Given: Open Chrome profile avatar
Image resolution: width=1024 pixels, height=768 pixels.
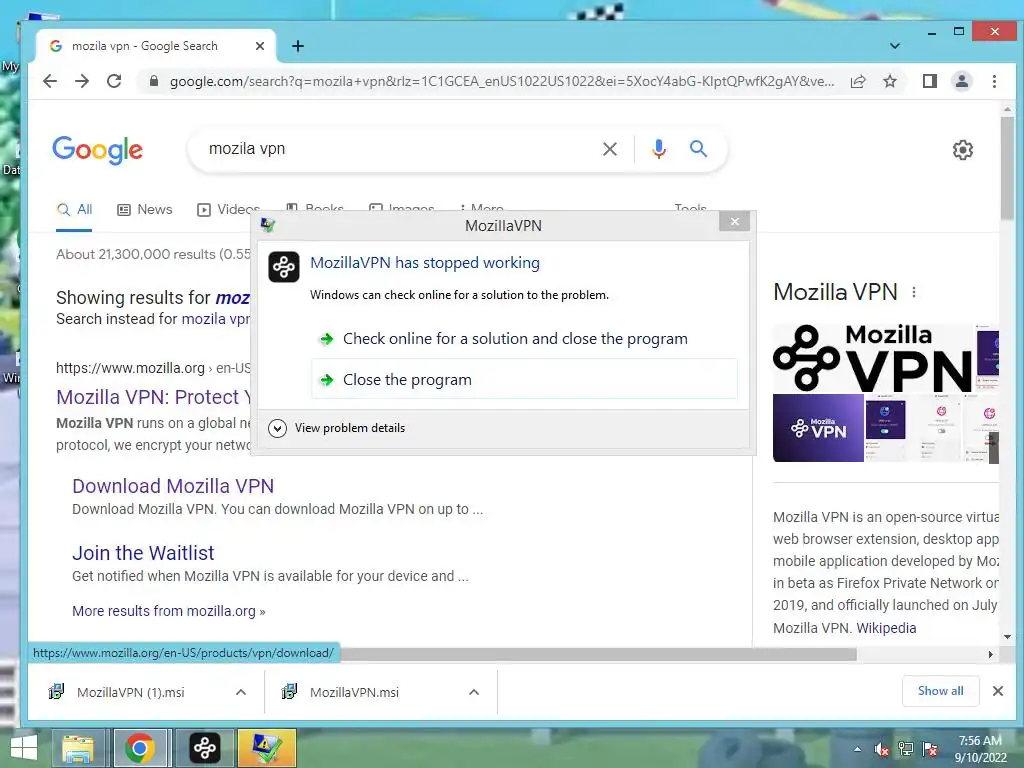Looking at the screenshot, I should point(961,81).
